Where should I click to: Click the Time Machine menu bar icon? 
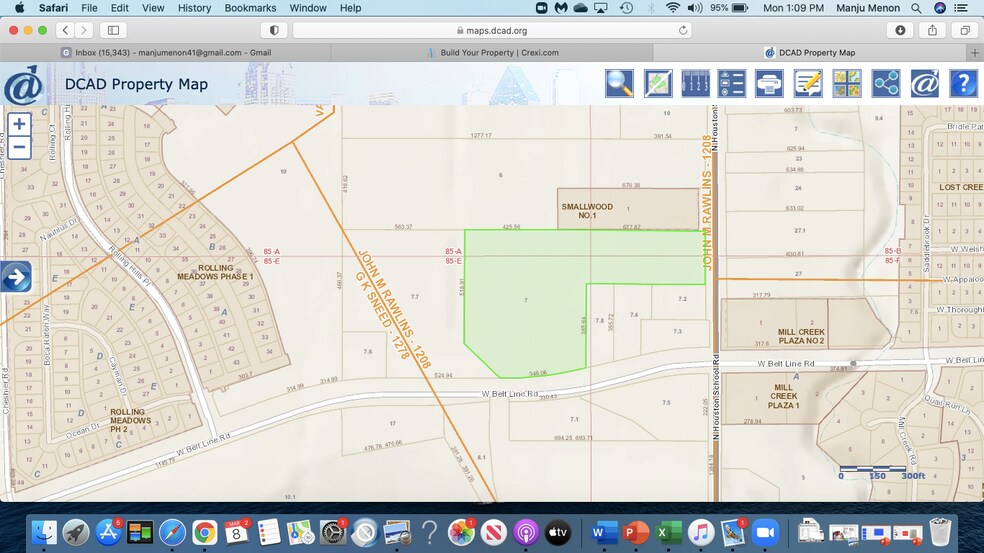(626, 8)
